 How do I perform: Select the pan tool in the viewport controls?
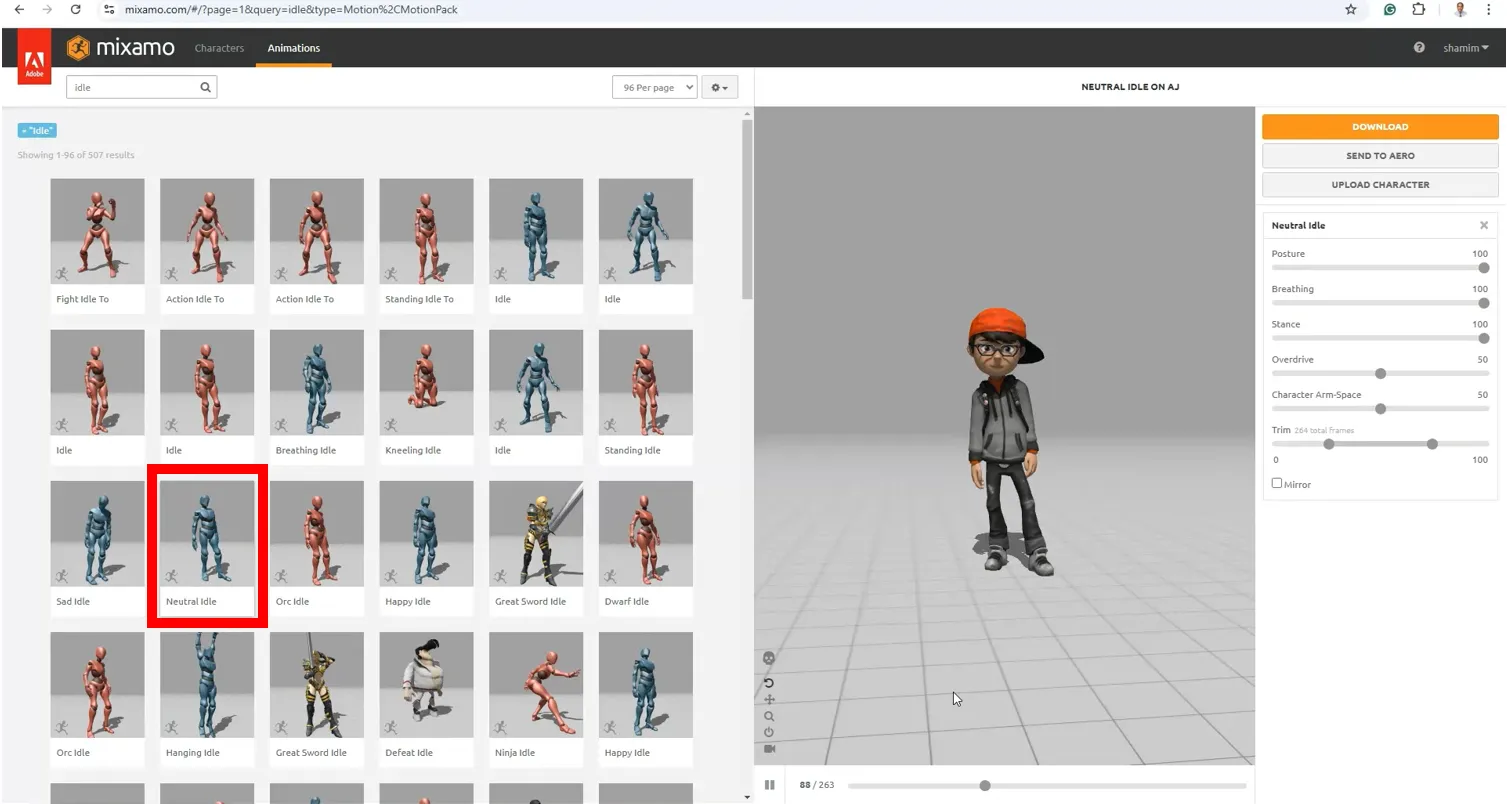769,699
